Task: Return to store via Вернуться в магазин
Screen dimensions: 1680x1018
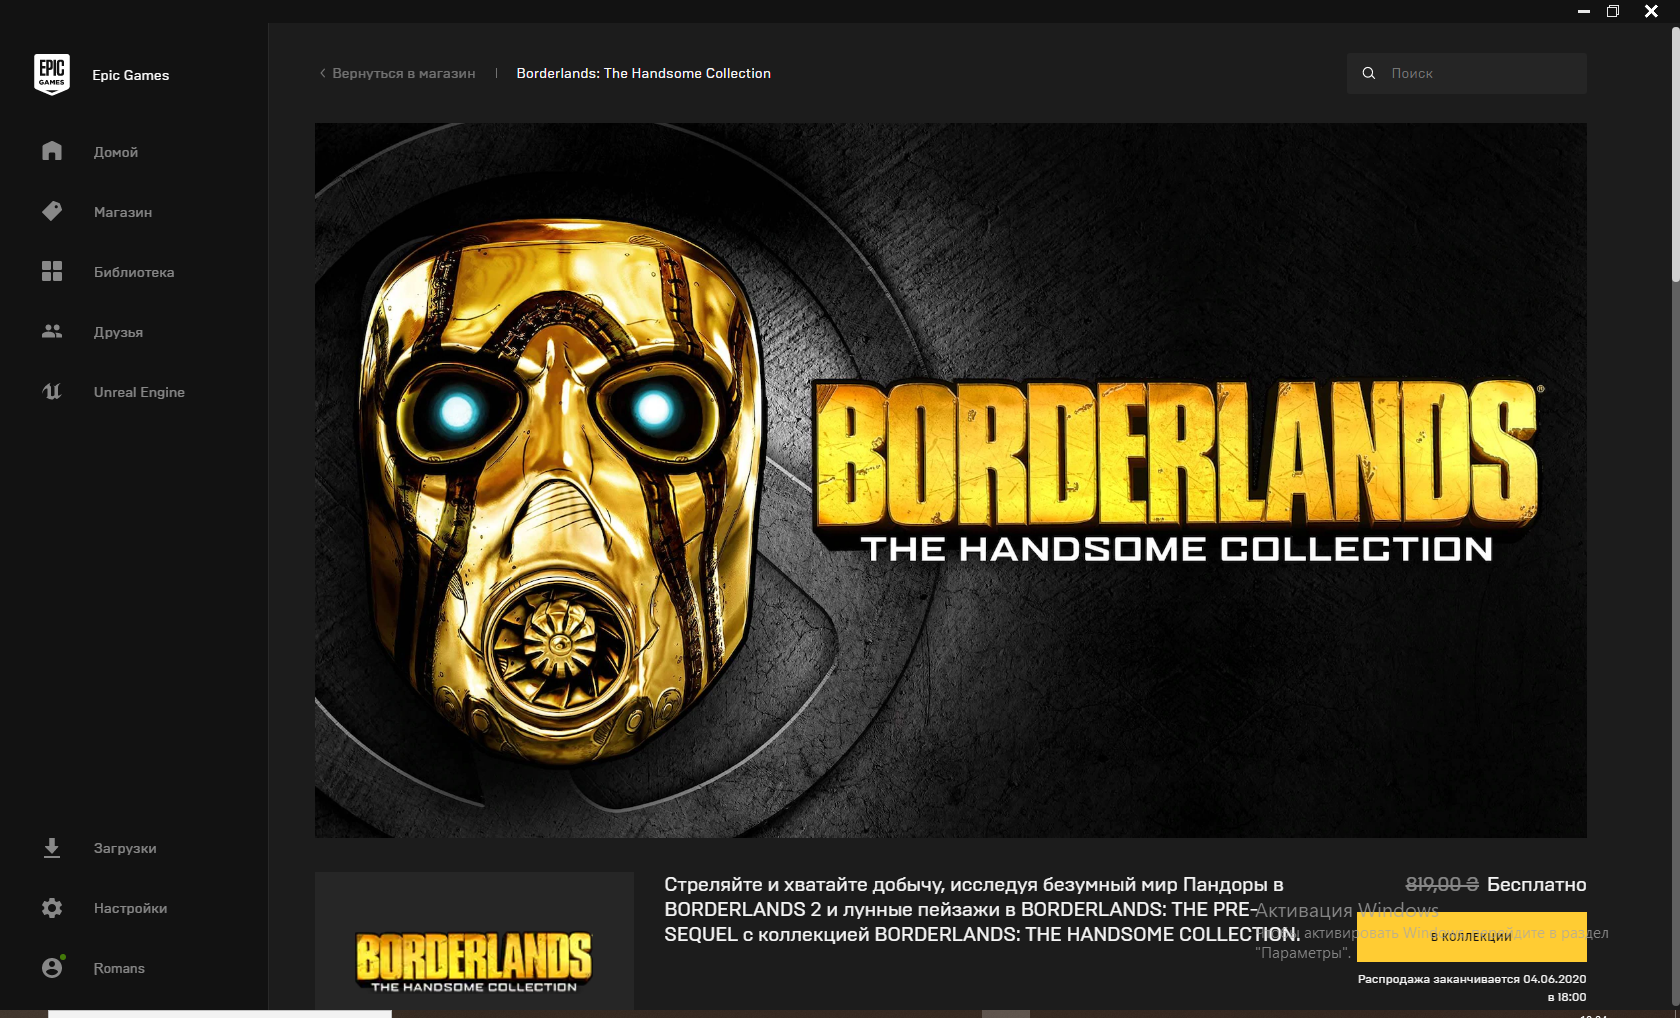Action: (x=404, y=73)
